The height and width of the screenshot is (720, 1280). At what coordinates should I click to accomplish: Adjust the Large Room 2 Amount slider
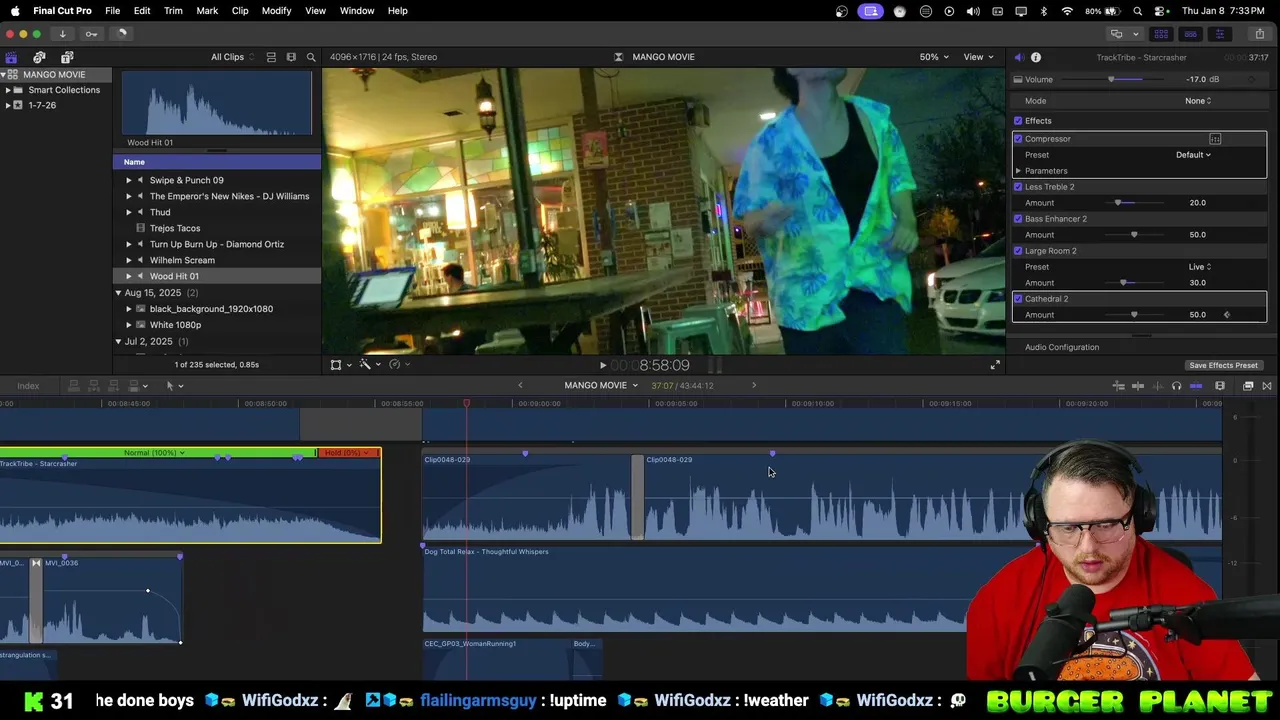[1123, 283]
